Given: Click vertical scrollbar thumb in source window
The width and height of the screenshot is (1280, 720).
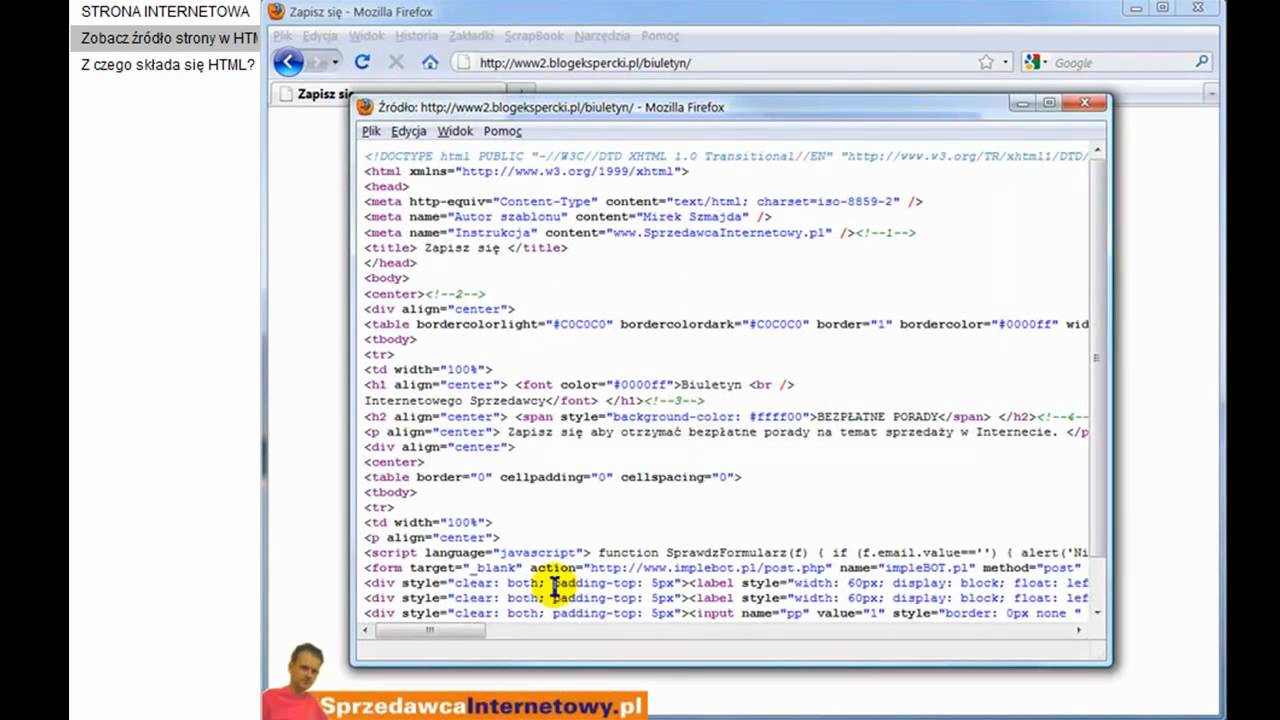Looking at the screenshot, I should click(x=1097, y=357).
